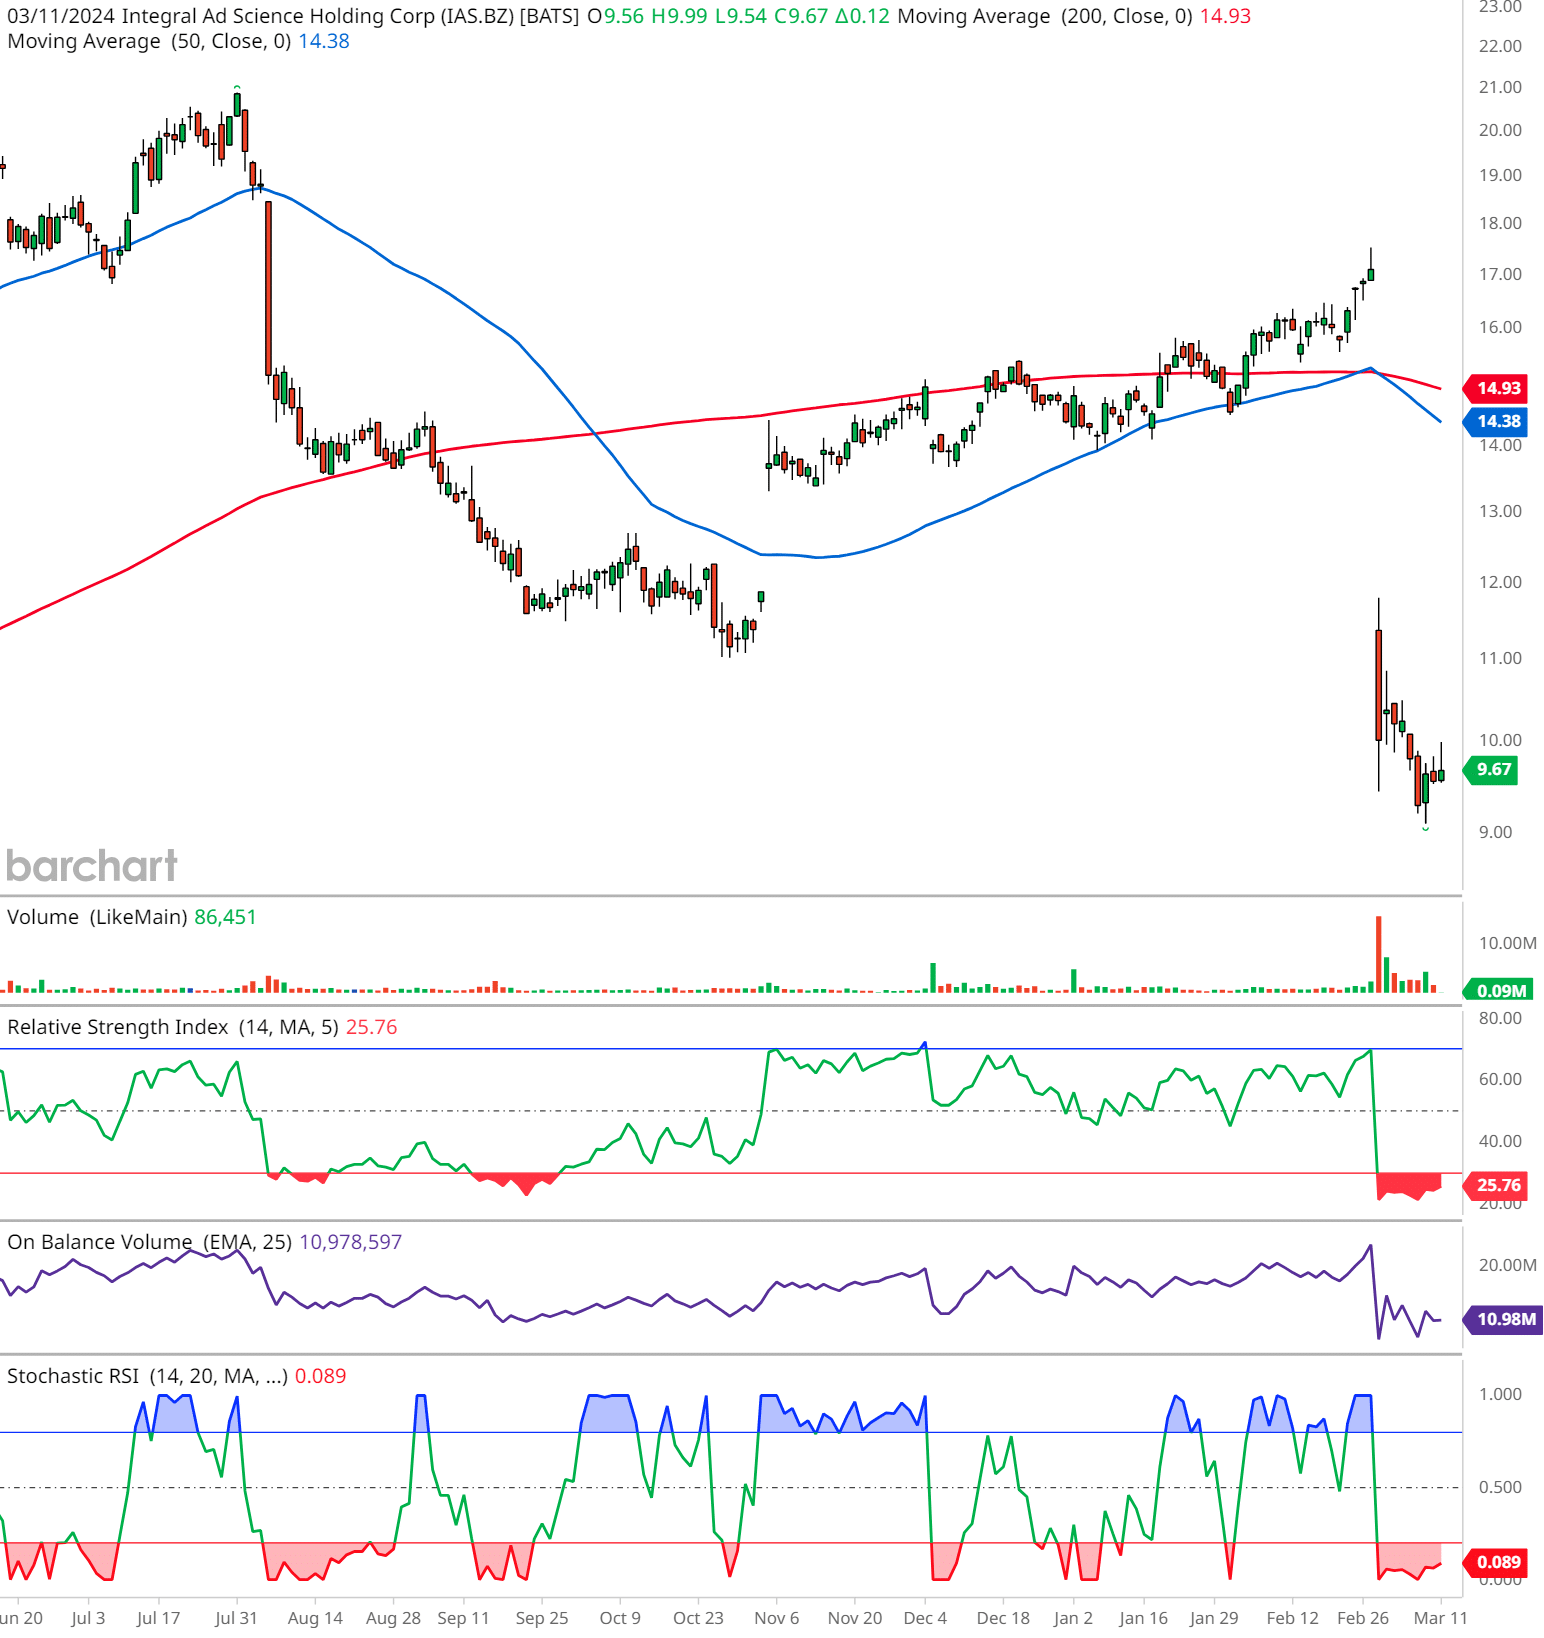Click the Stochastic RSI indicator label
The width and height of the screenshot is (1544, 1638).
(x=147, y=1376)
